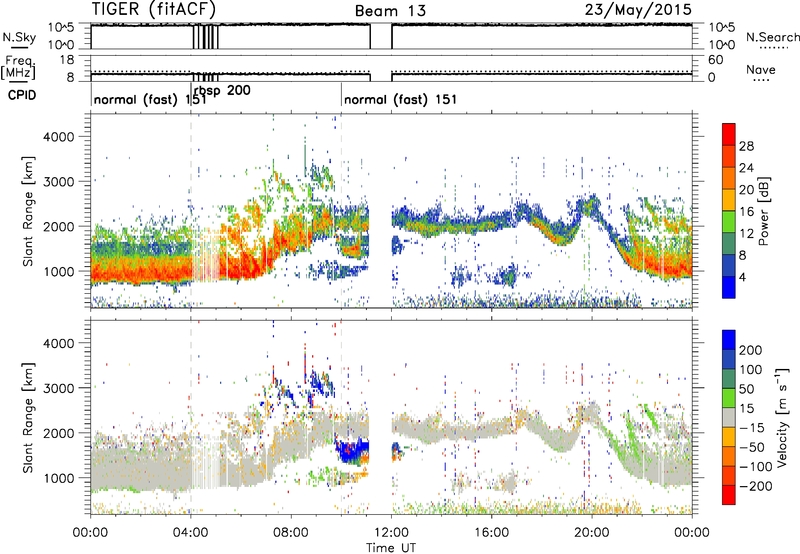Click the -100 tick on Velocity colorbar
Screen dimensions: 800x554
tap(755, 466)
